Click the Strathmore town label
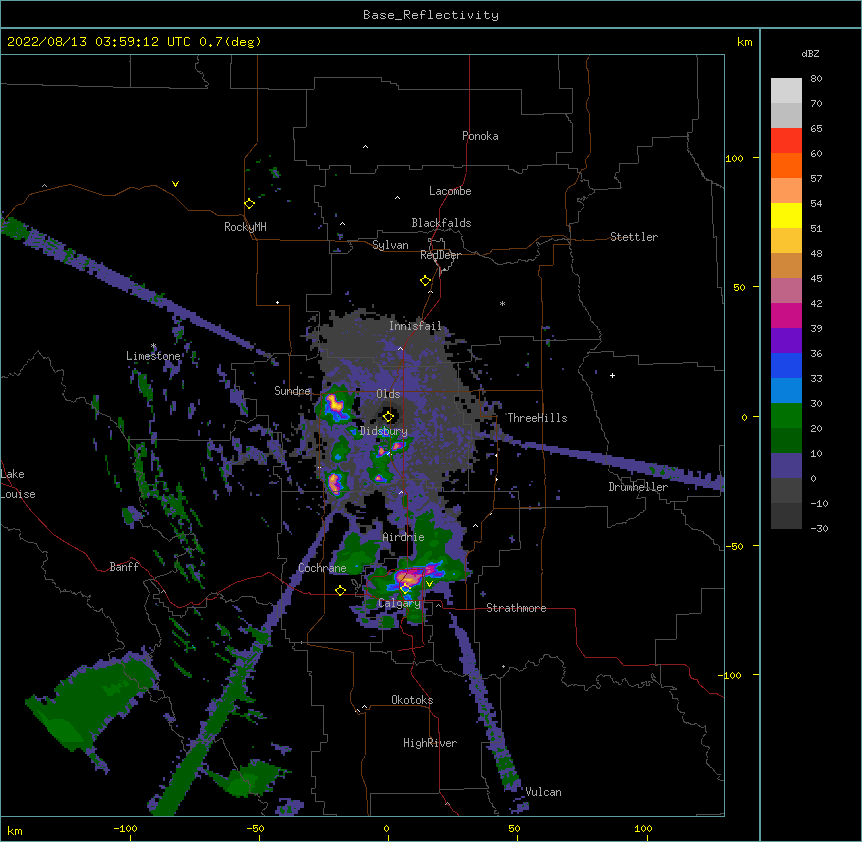This screenshot has height=842, width=862. (x=516, y=608)
